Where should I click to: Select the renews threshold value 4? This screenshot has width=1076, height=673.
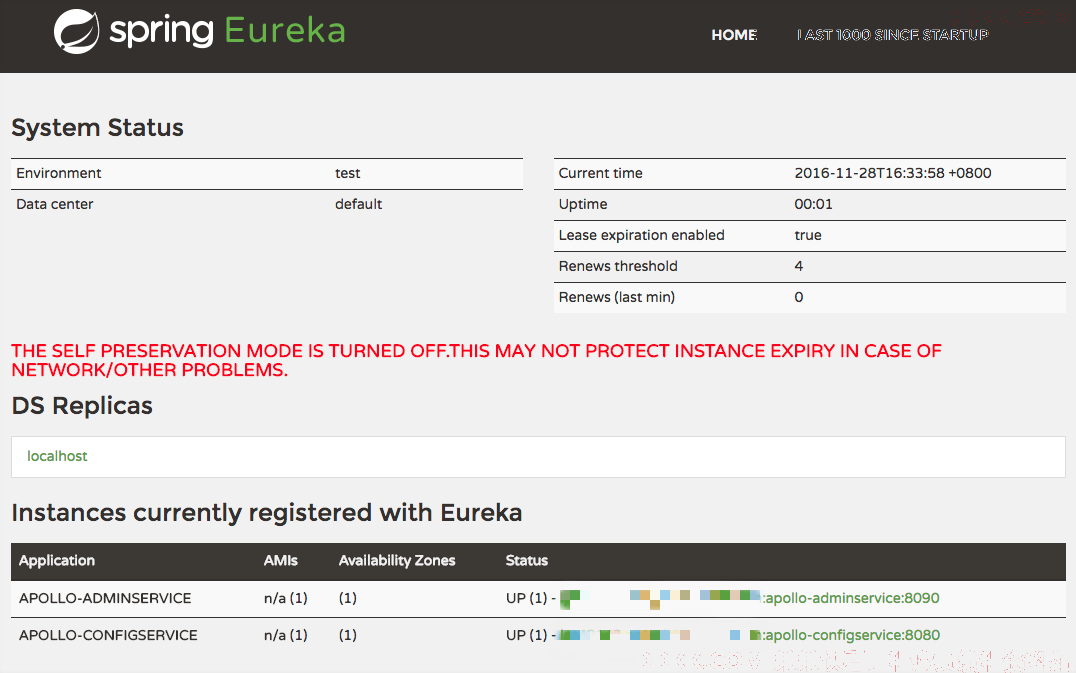click(799, 266)
